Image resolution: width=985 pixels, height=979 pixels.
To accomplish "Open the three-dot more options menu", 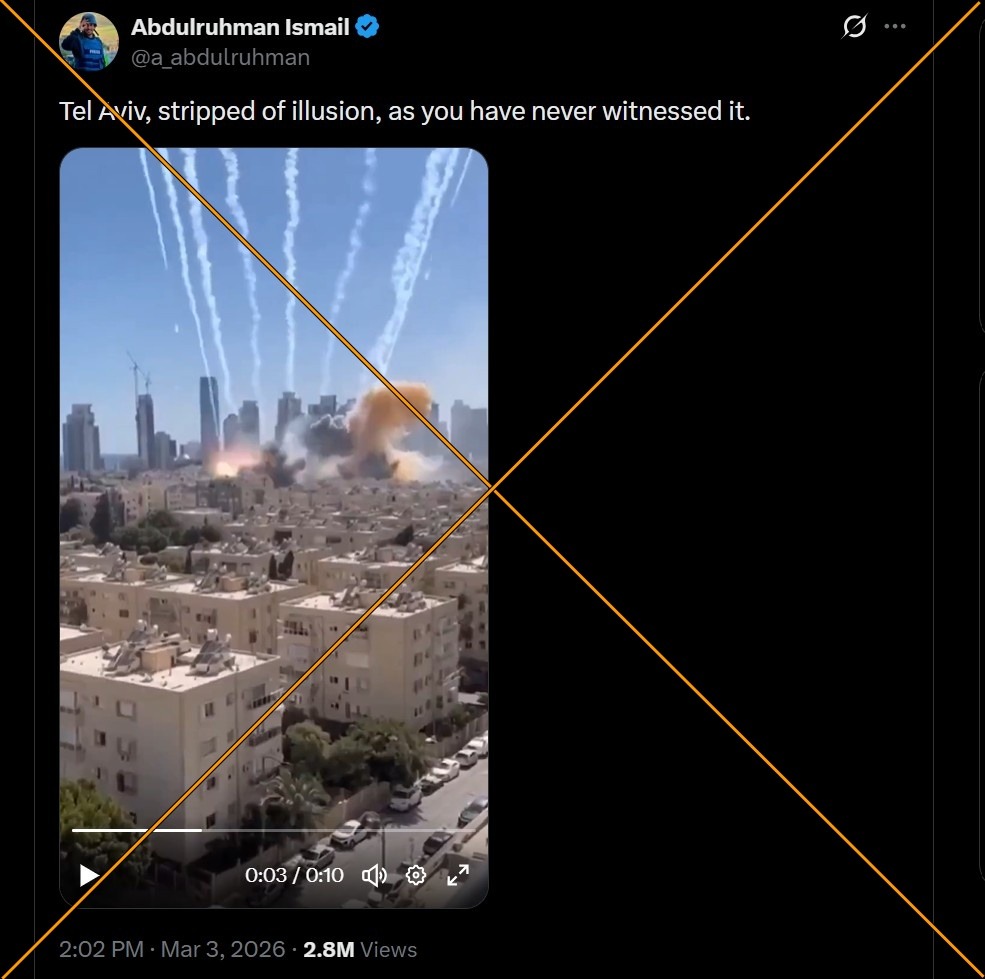I will (895, 26).
